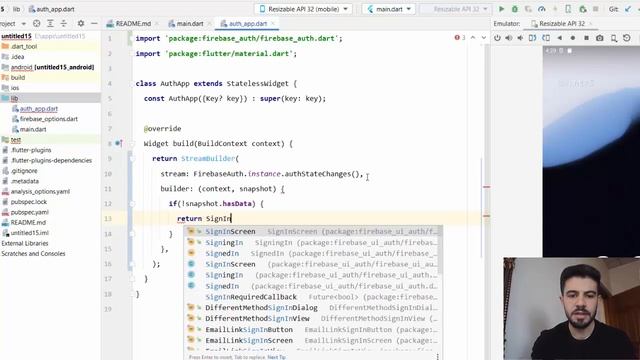Run the app with the green play icon

tap(502, 9)
